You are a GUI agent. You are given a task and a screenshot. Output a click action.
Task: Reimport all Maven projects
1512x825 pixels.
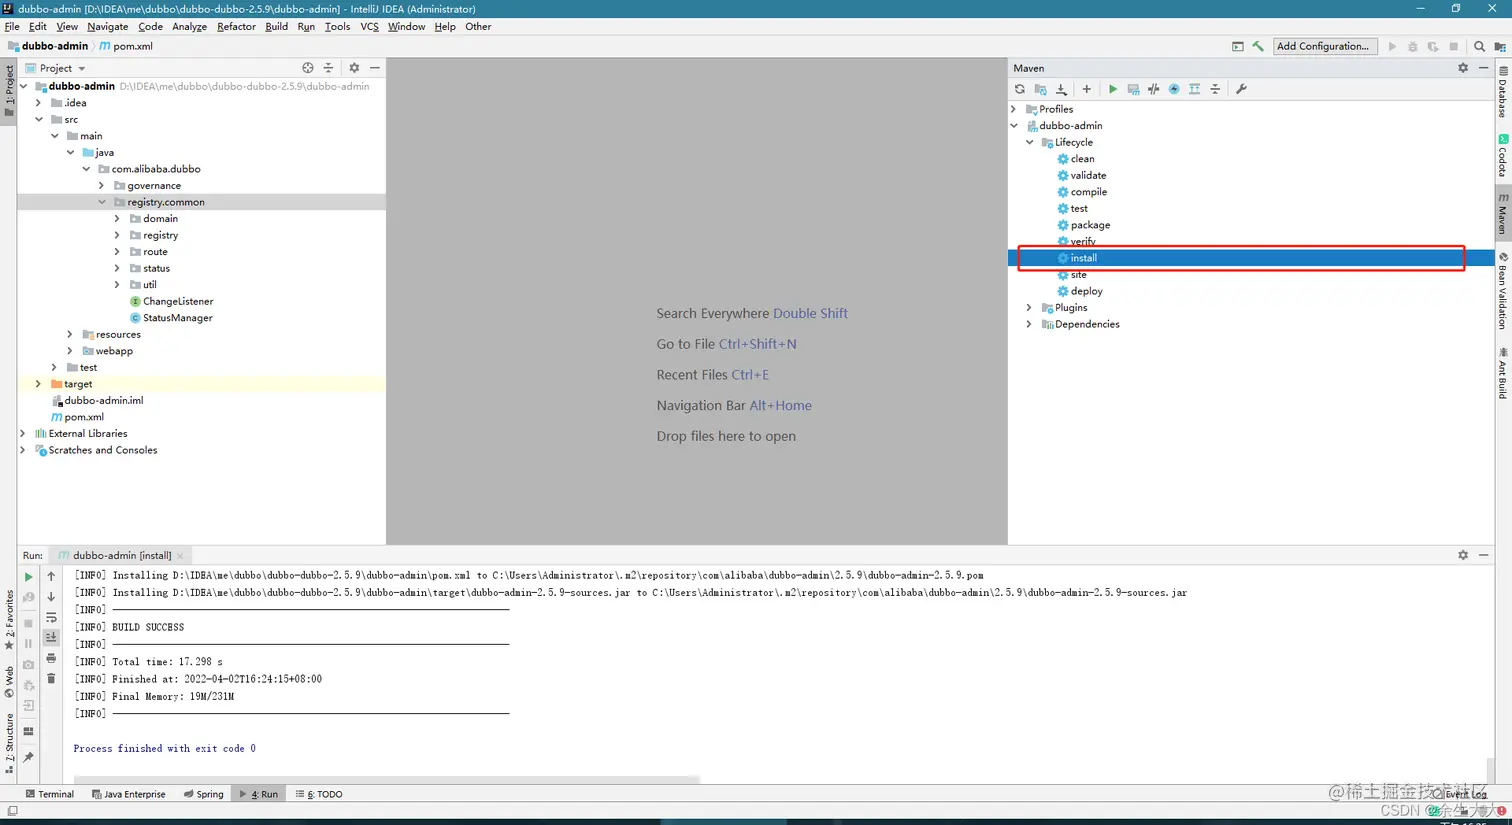click(1020, 89)
